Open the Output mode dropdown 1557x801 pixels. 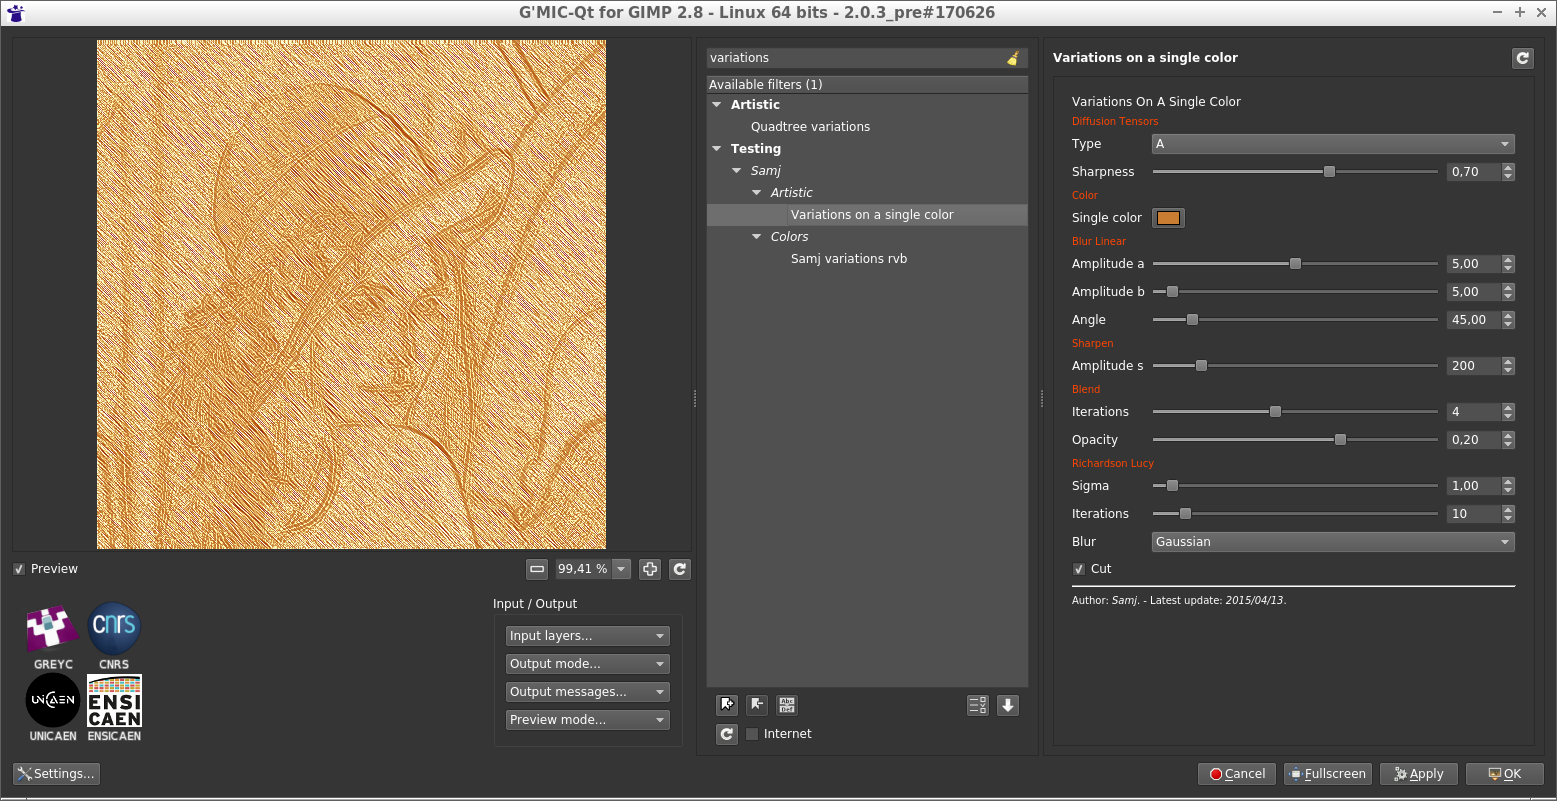[x=588, y=664]
